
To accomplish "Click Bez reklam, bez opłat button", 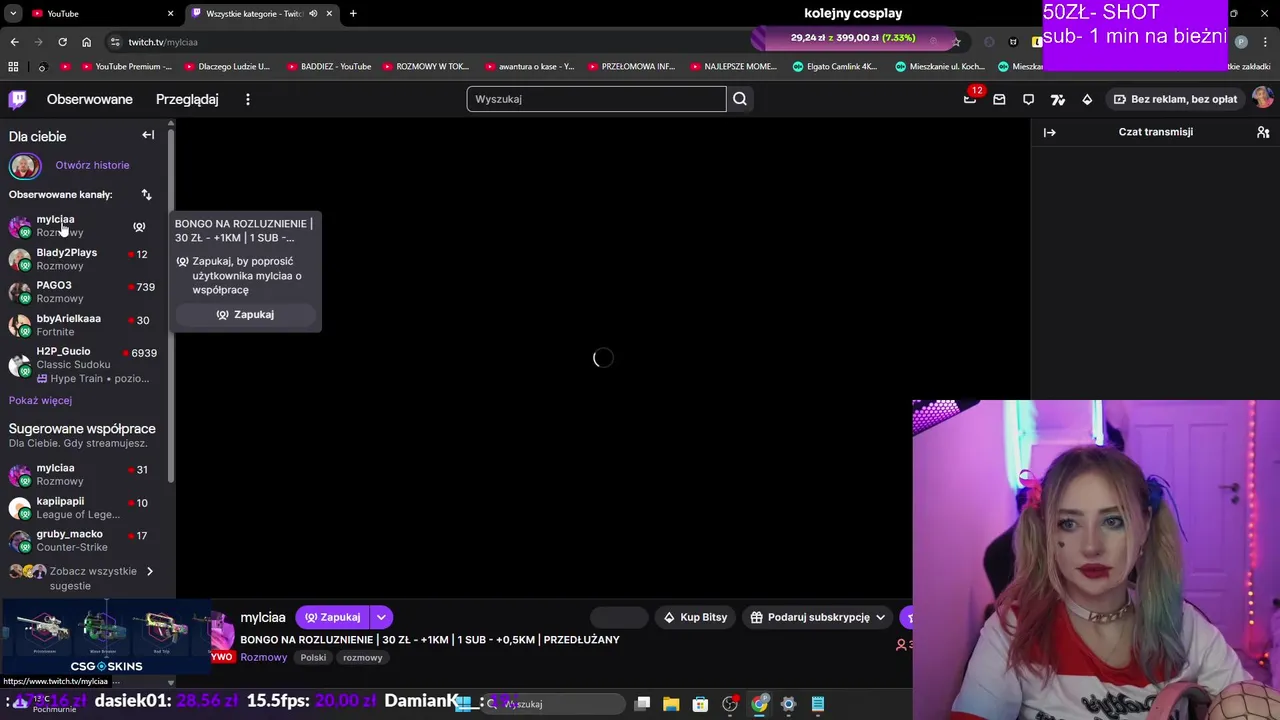I will pos(1175,99).
